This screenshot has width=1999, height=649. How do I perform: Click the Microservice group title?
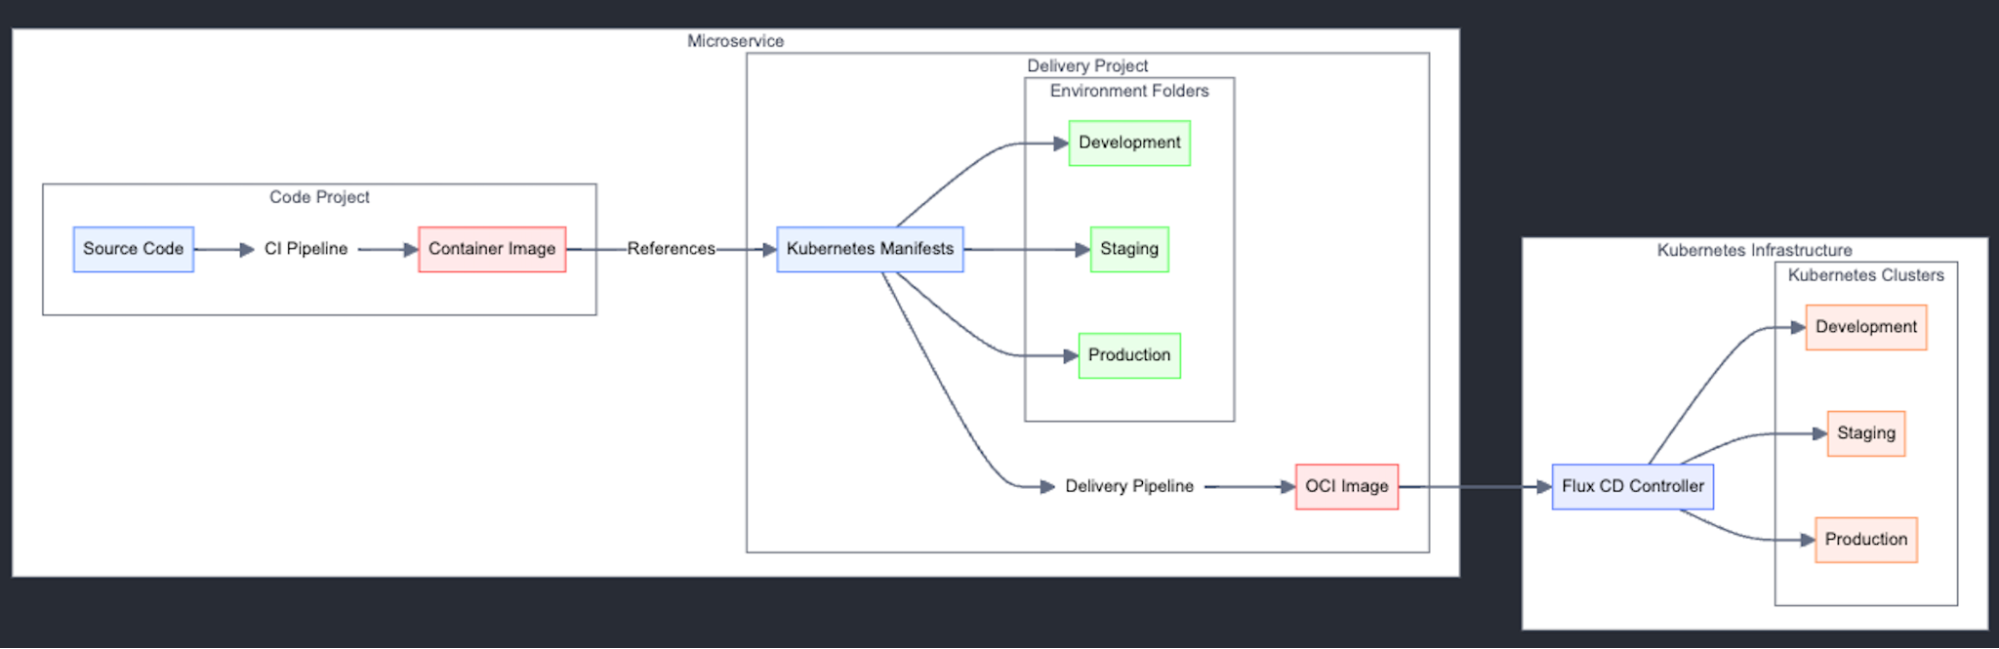(x=736, y=41)
